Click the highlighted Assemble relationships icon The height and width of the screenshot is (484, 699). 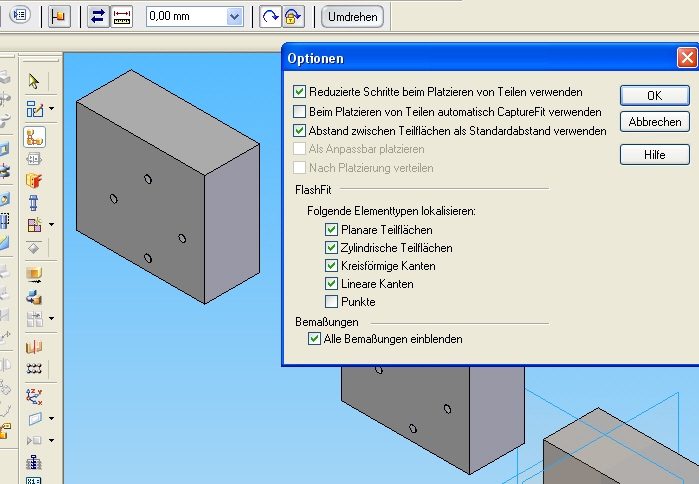[34, 137]
